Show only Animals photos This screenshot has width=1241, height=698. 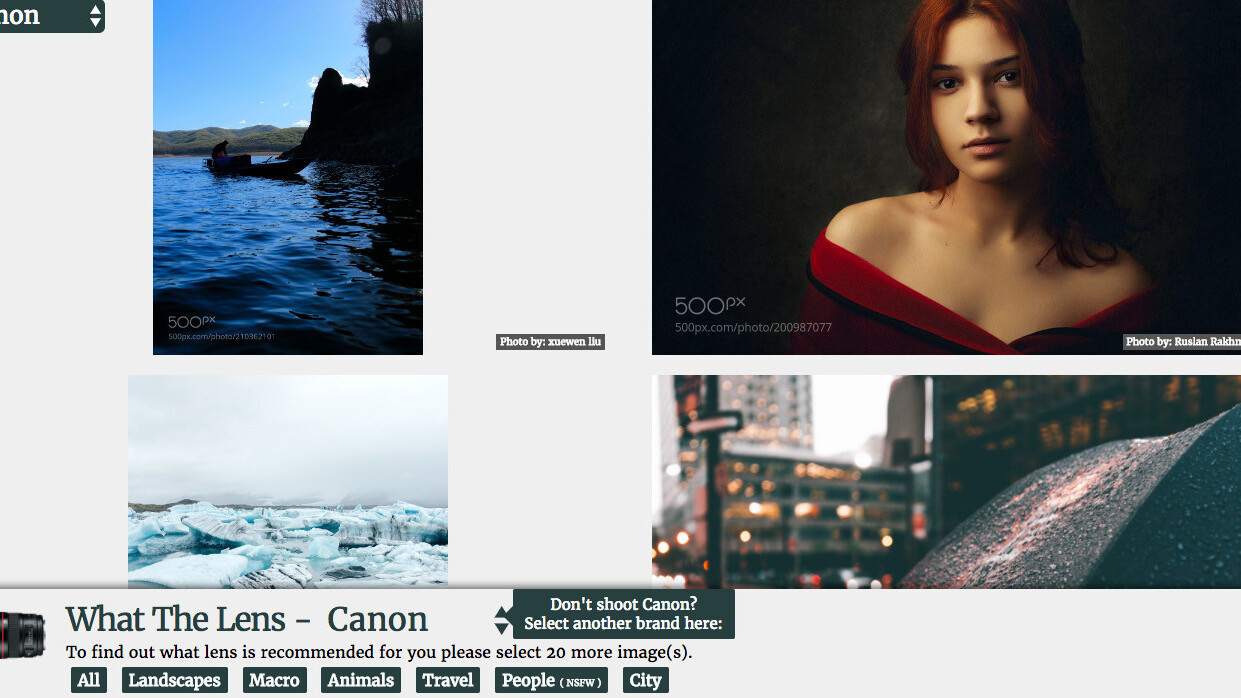click(361, 680)
